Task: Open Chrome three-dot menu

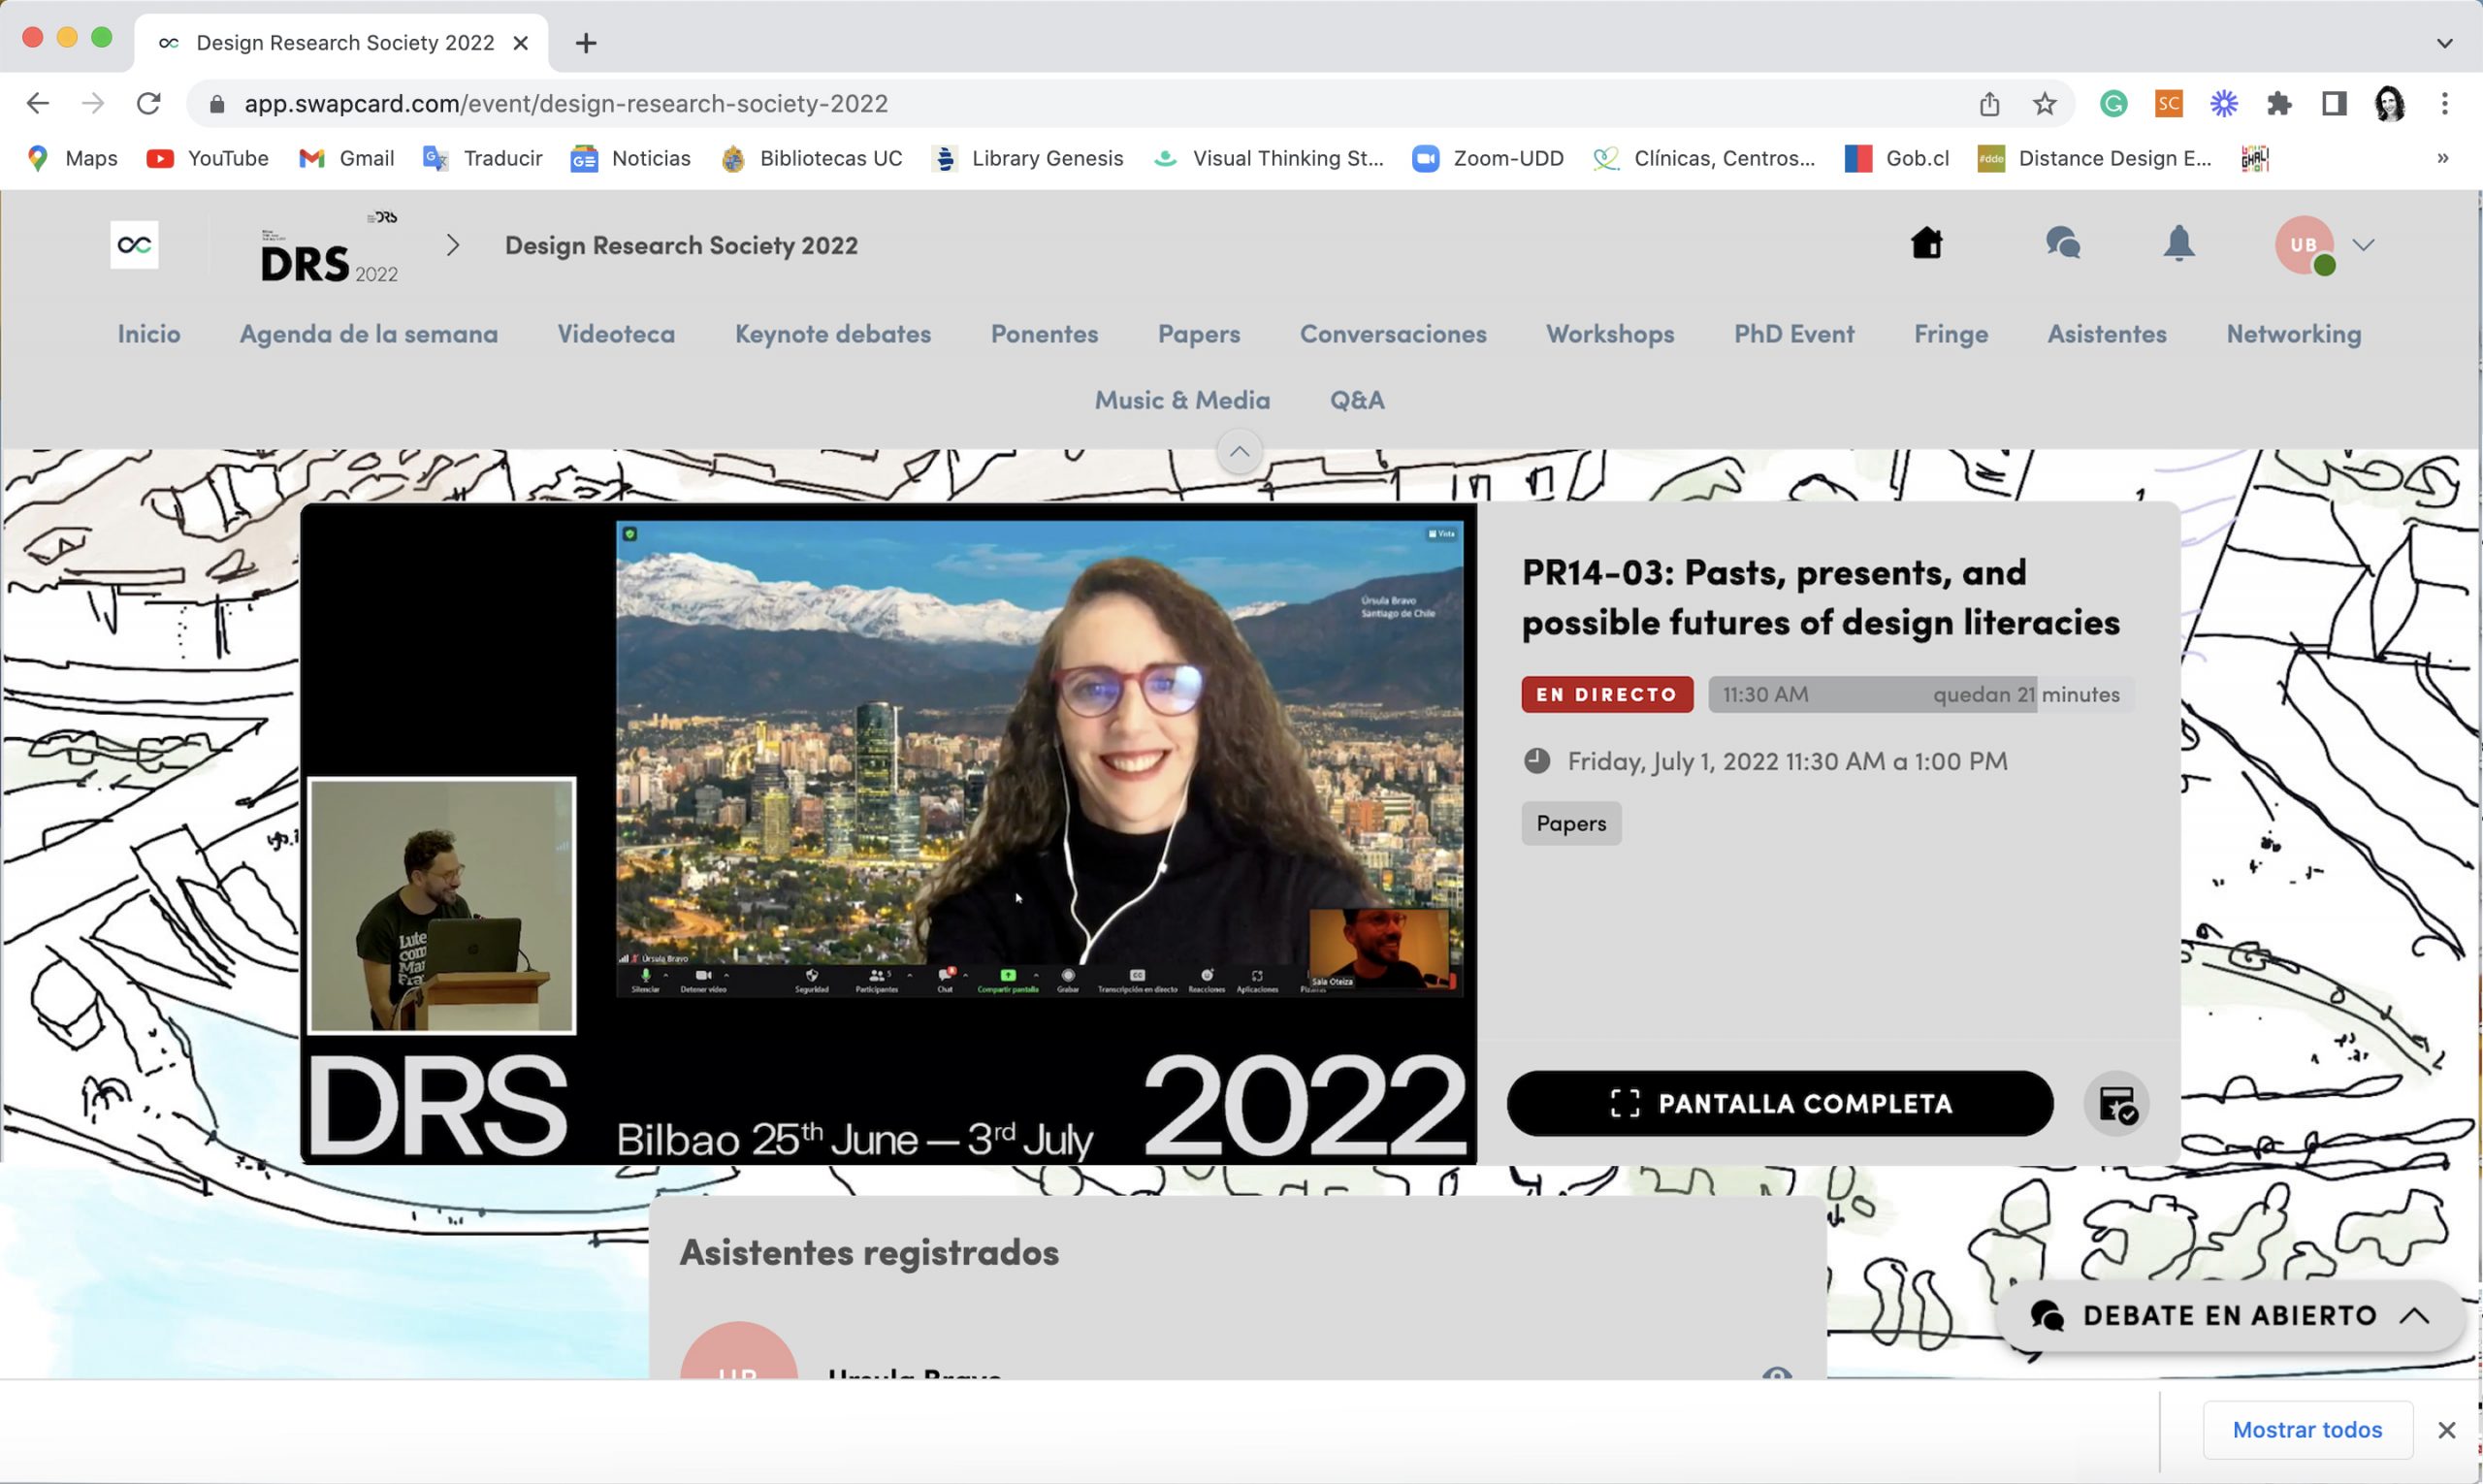Action: (x=2444, y=103)
